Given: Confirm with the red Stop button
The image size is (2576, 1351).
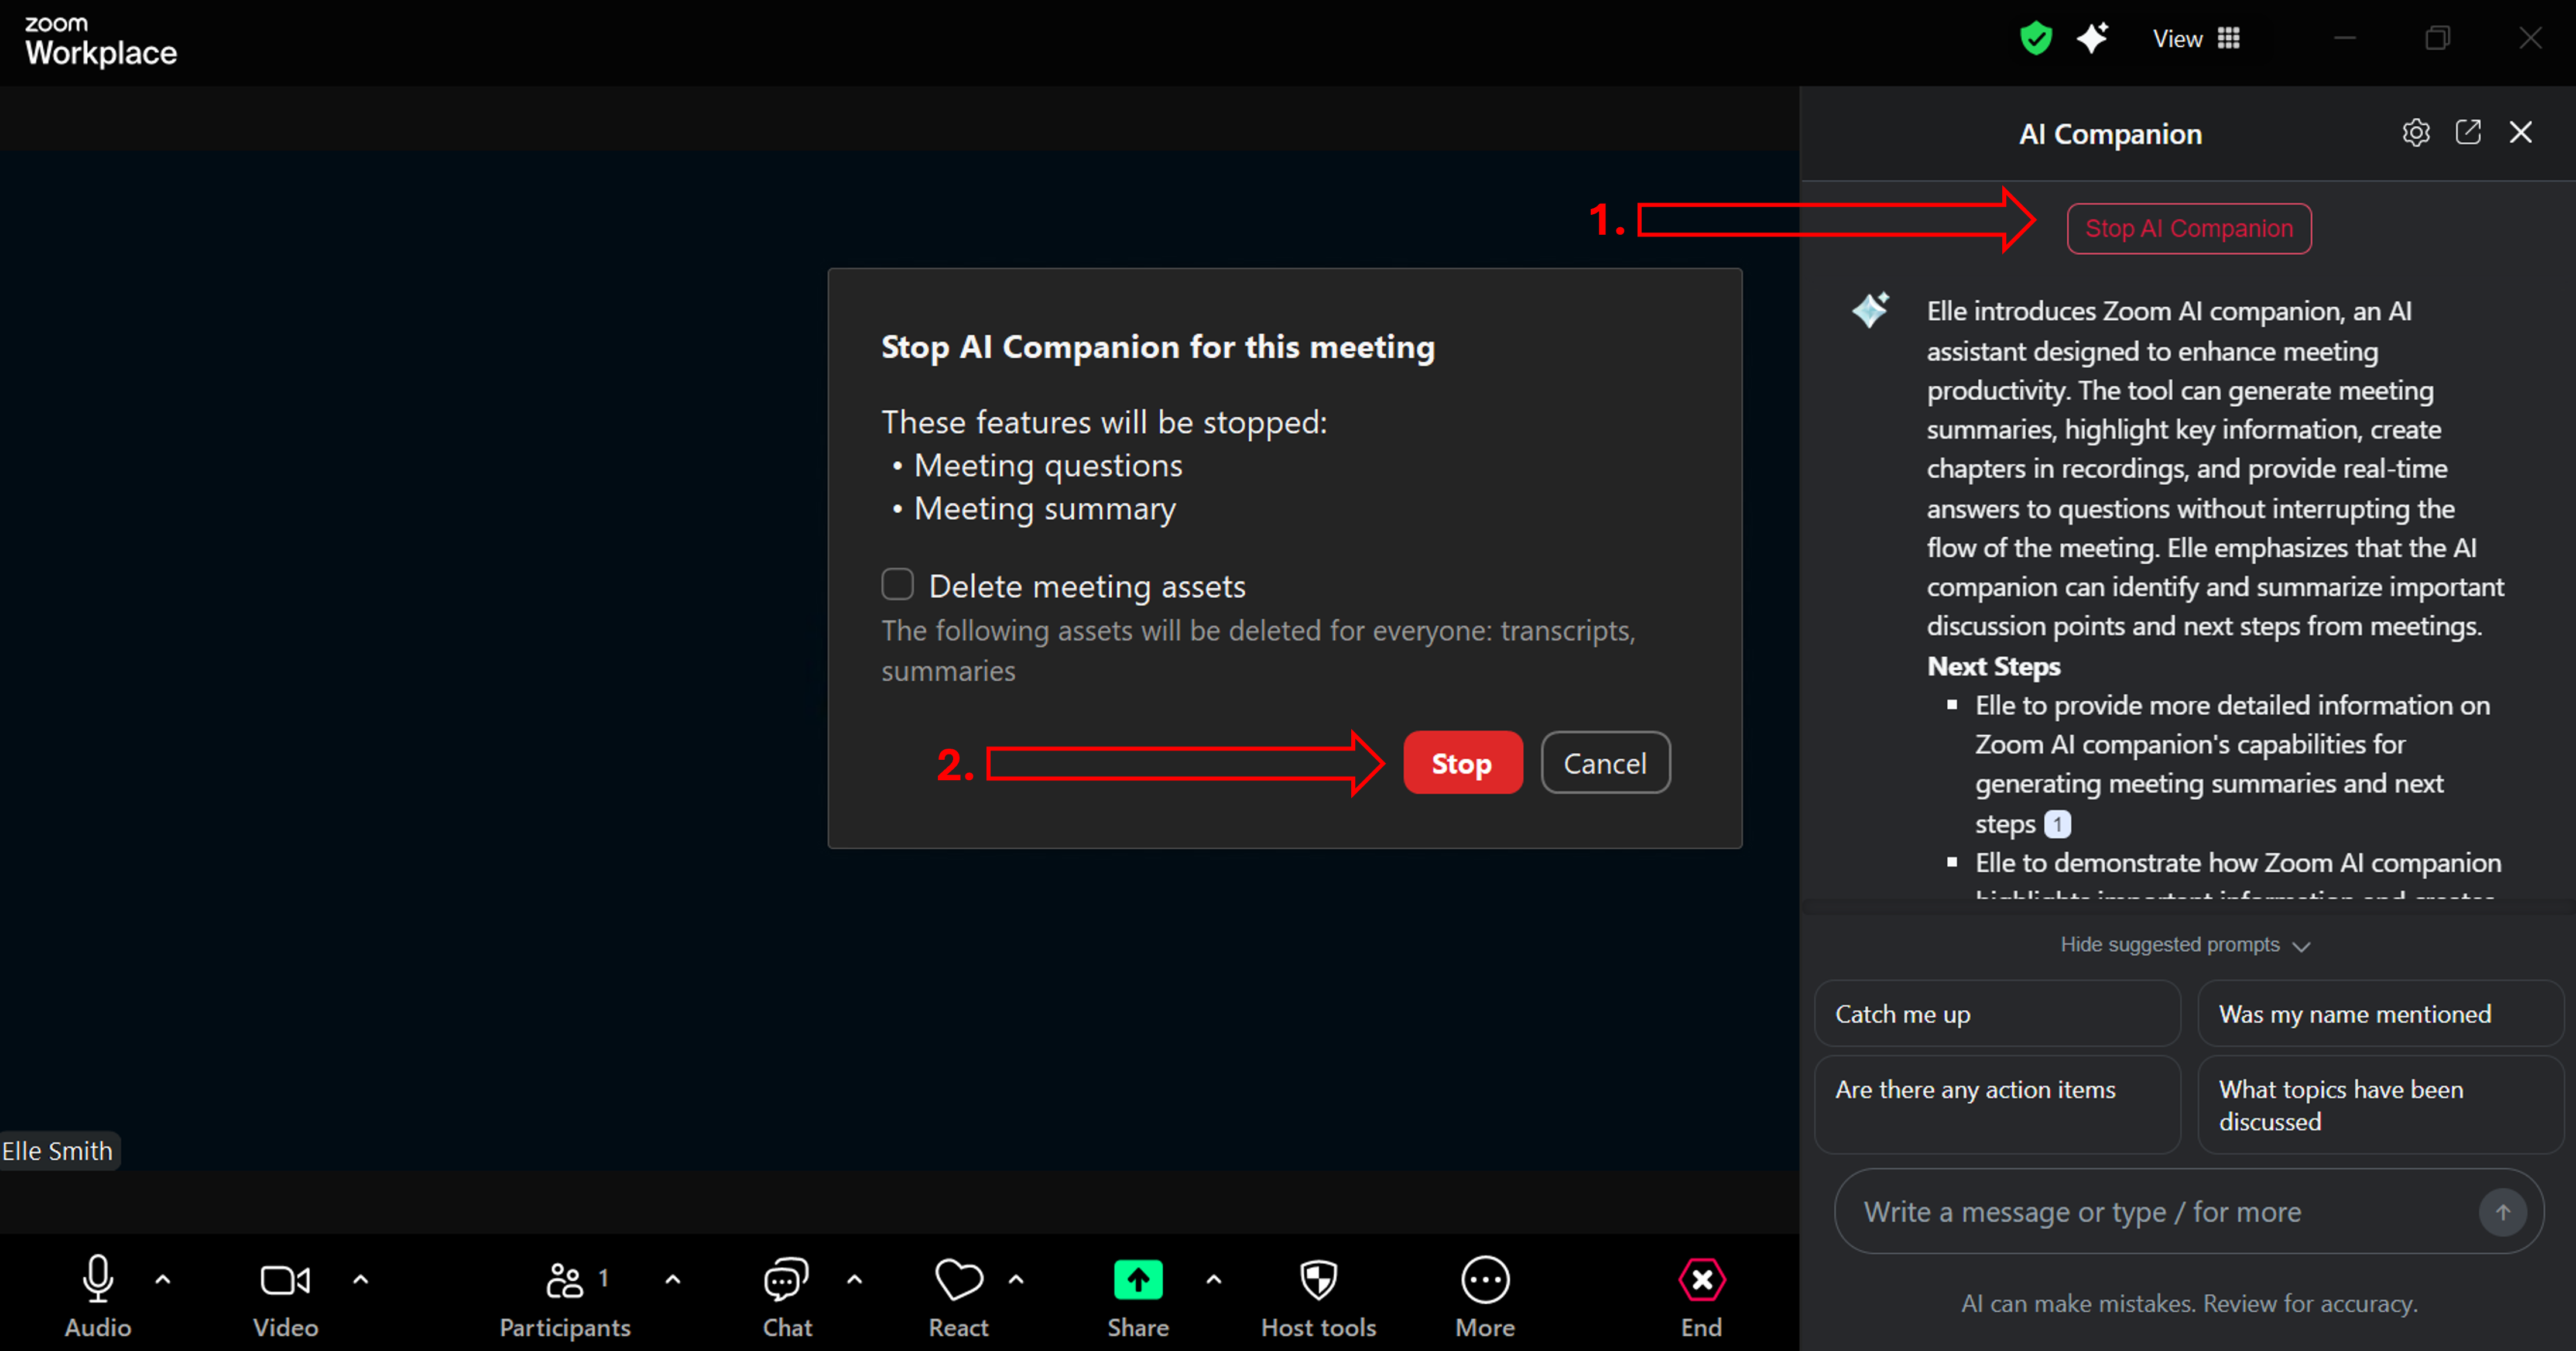Looking at the screenshot, I should tap(1462, 763).
